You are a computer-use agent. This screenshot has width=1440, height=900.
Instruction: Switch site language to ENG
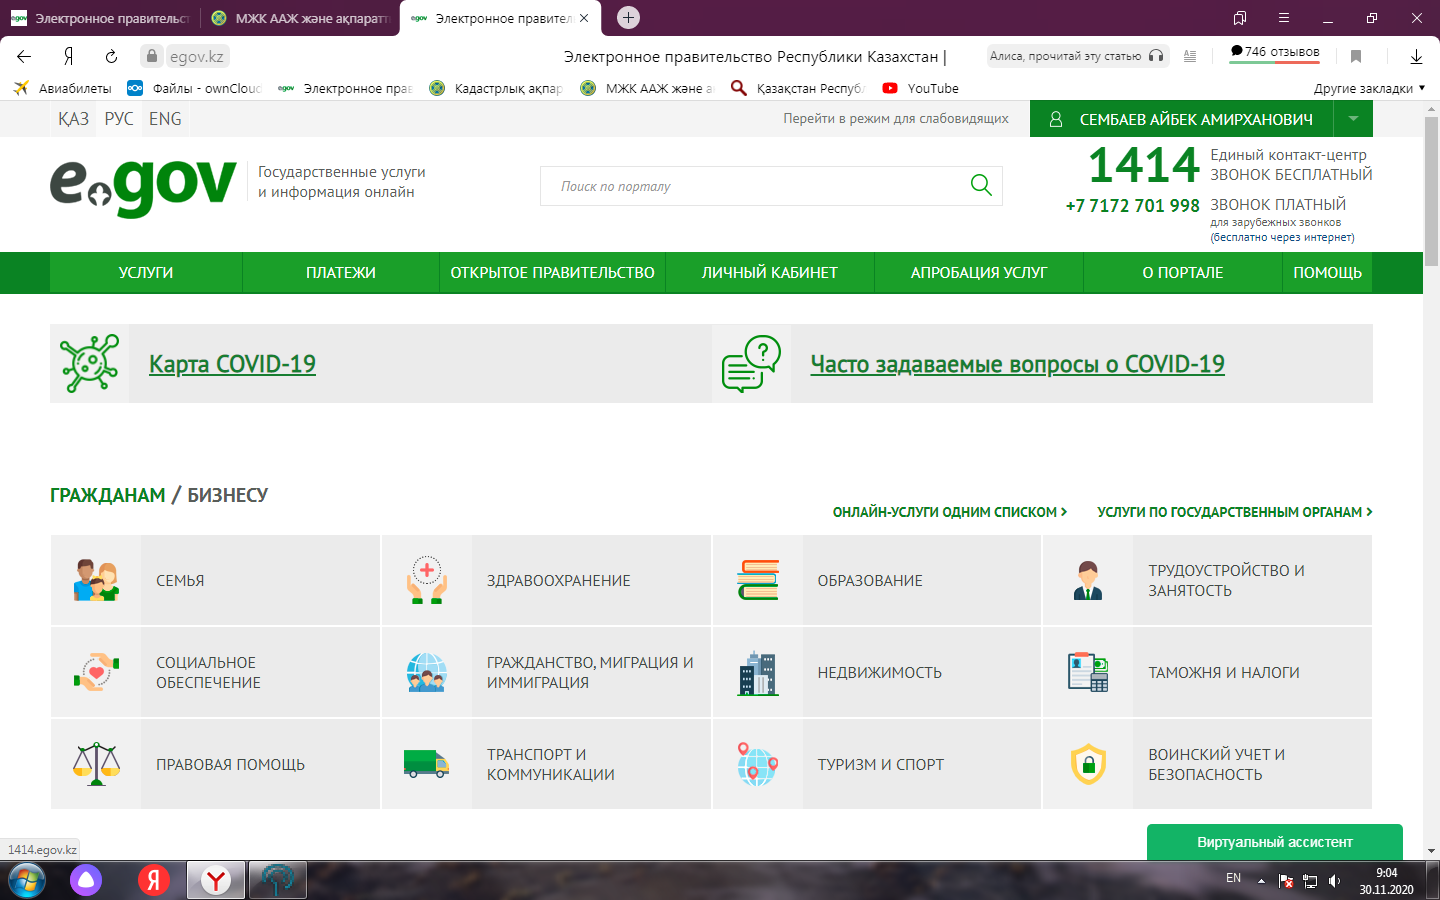[165, 119]
